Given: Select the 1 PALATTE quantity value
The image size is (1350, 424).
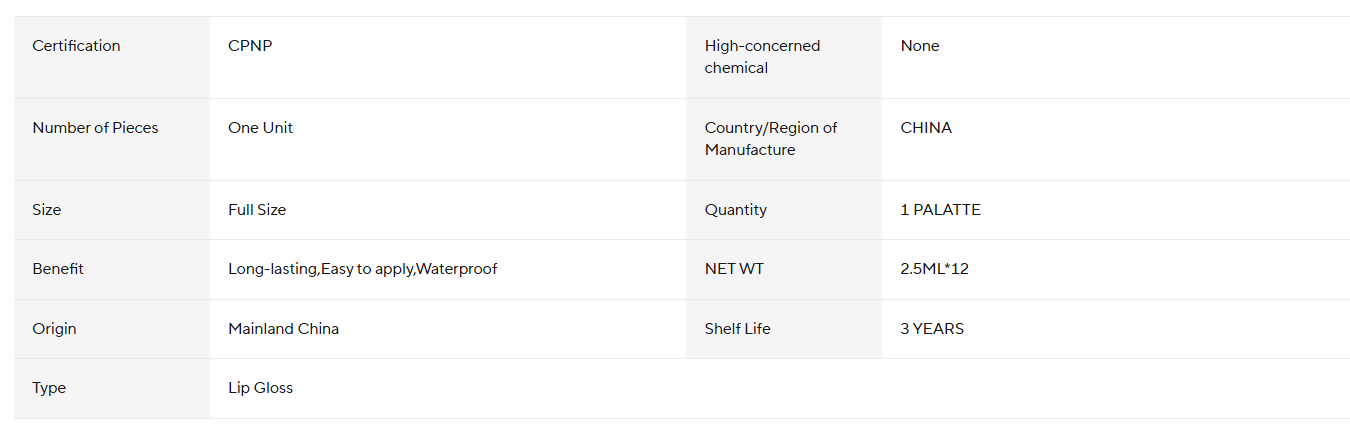Looking at the screenshot, I should click(940, 210).
